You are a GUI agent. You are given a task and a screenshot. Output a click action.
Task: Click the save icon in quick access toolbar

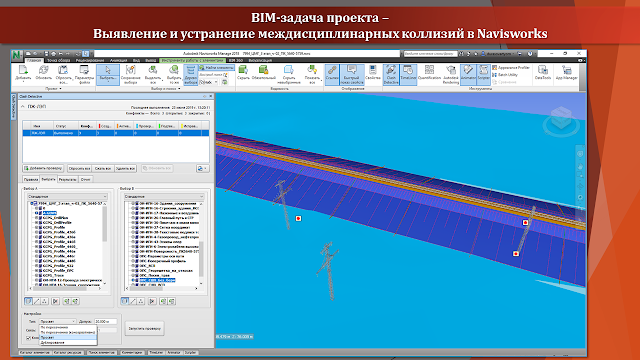[x=47, y=54]
